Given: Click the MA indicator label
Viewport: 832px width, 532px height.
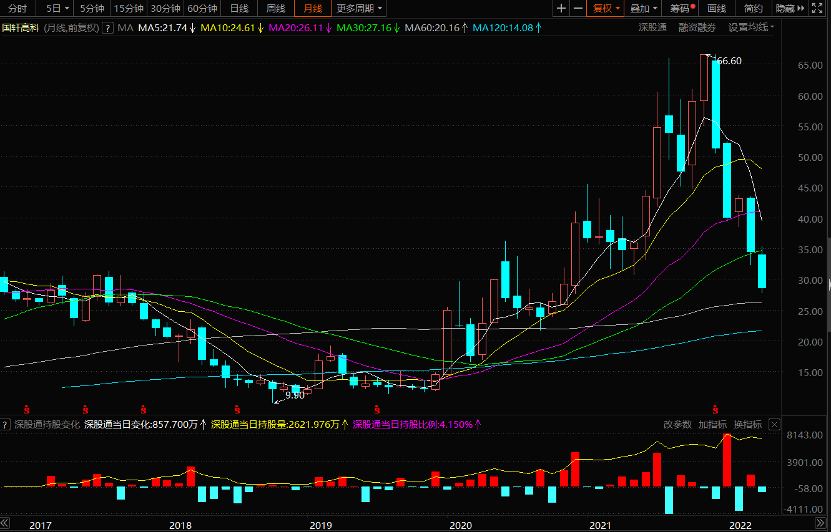Looking at the screenshot, I should [x=125, y=28].
